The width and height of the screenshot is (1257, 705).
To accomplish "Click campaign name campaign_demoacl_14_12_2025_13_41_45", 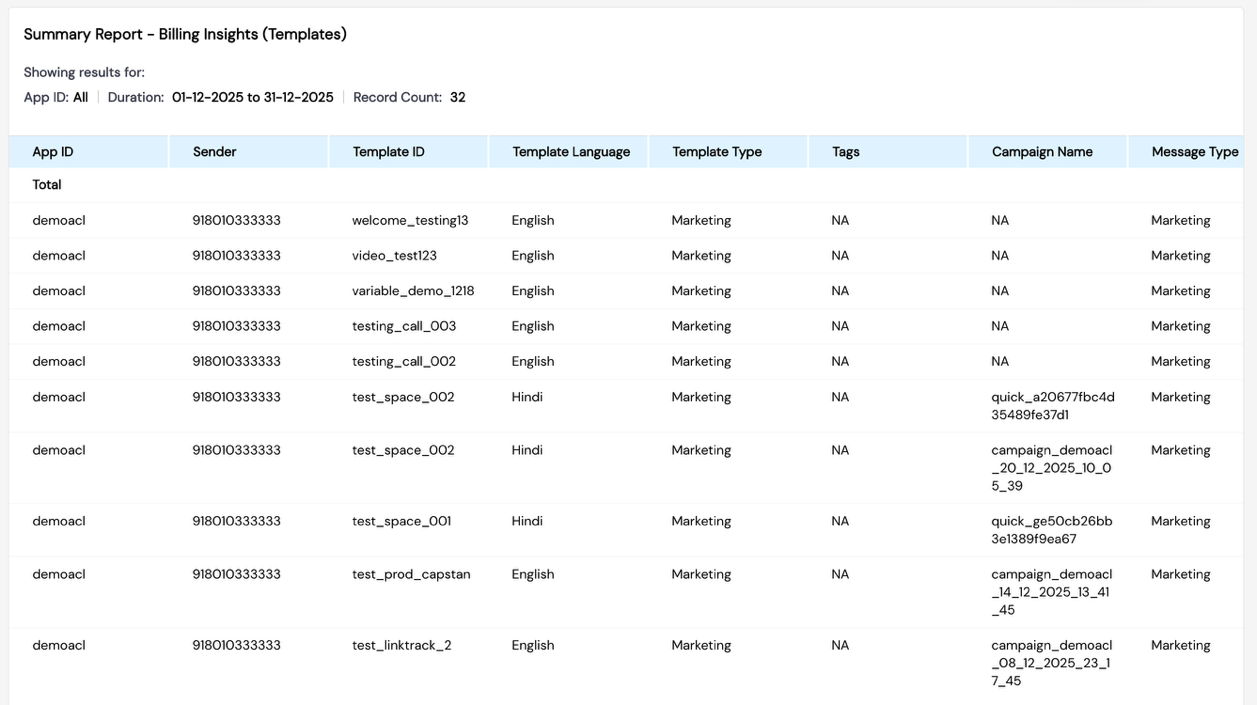I will 1052,592.
